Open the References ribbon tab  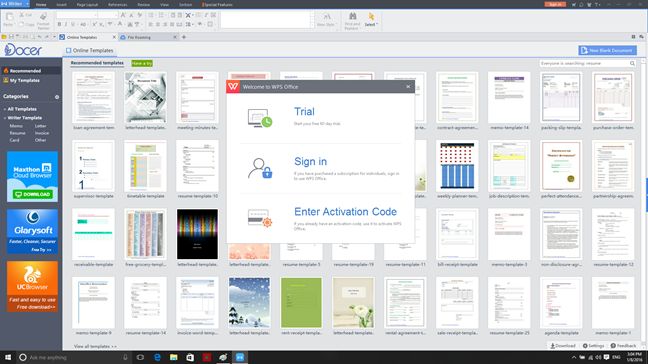click(117, 5)
